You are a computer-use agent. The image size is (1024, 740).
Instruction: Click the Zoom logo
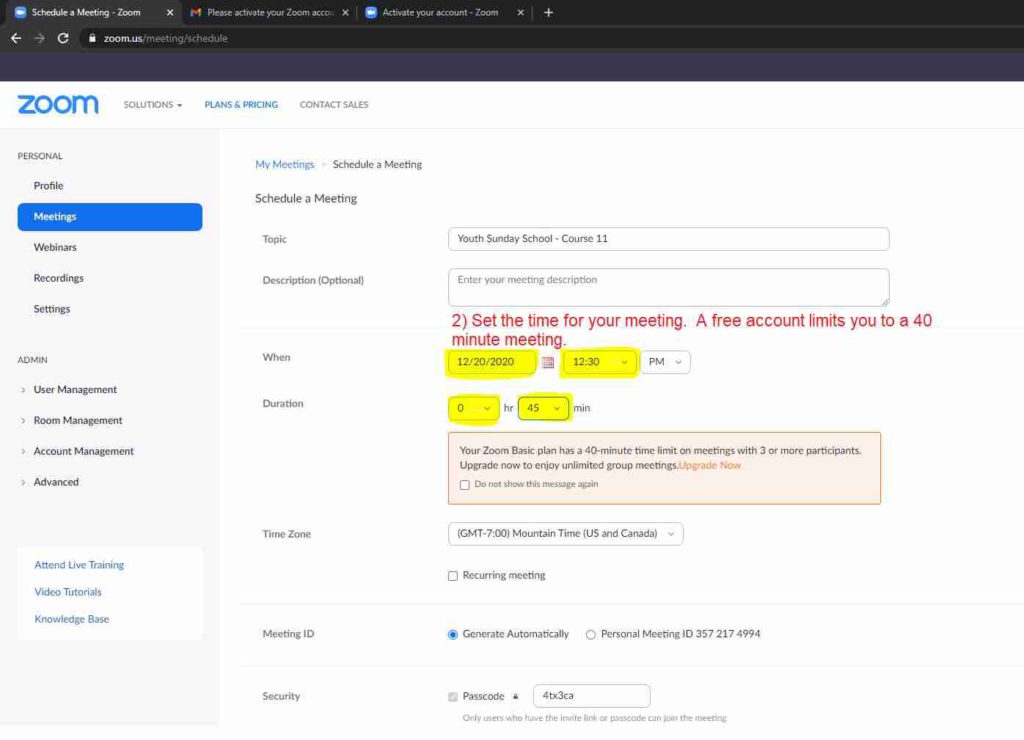coord(58,105)
